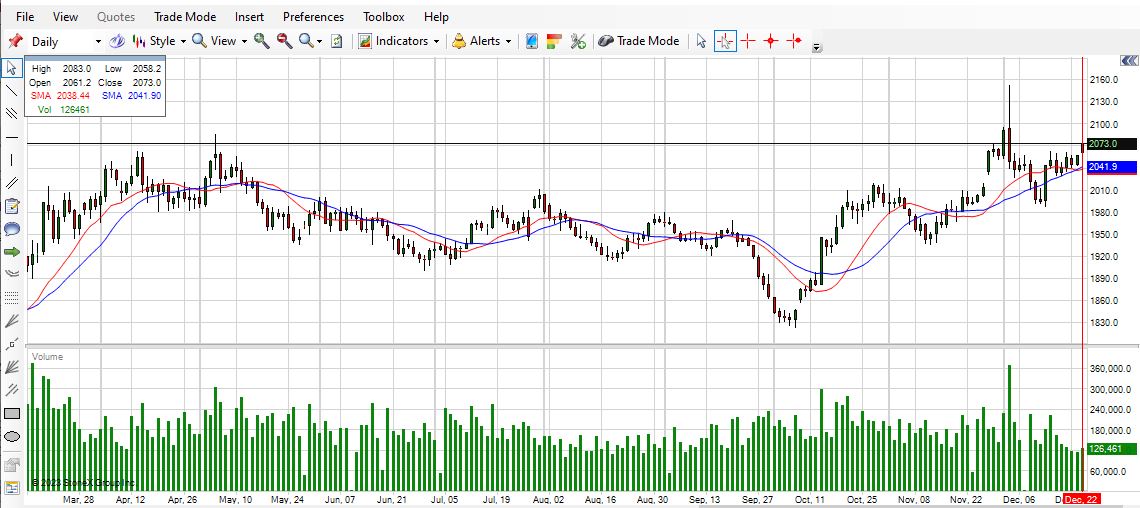Screen dimensions: 1140x508
Task: Click the refresh chart icon
Action: click(x=337, y=41)
